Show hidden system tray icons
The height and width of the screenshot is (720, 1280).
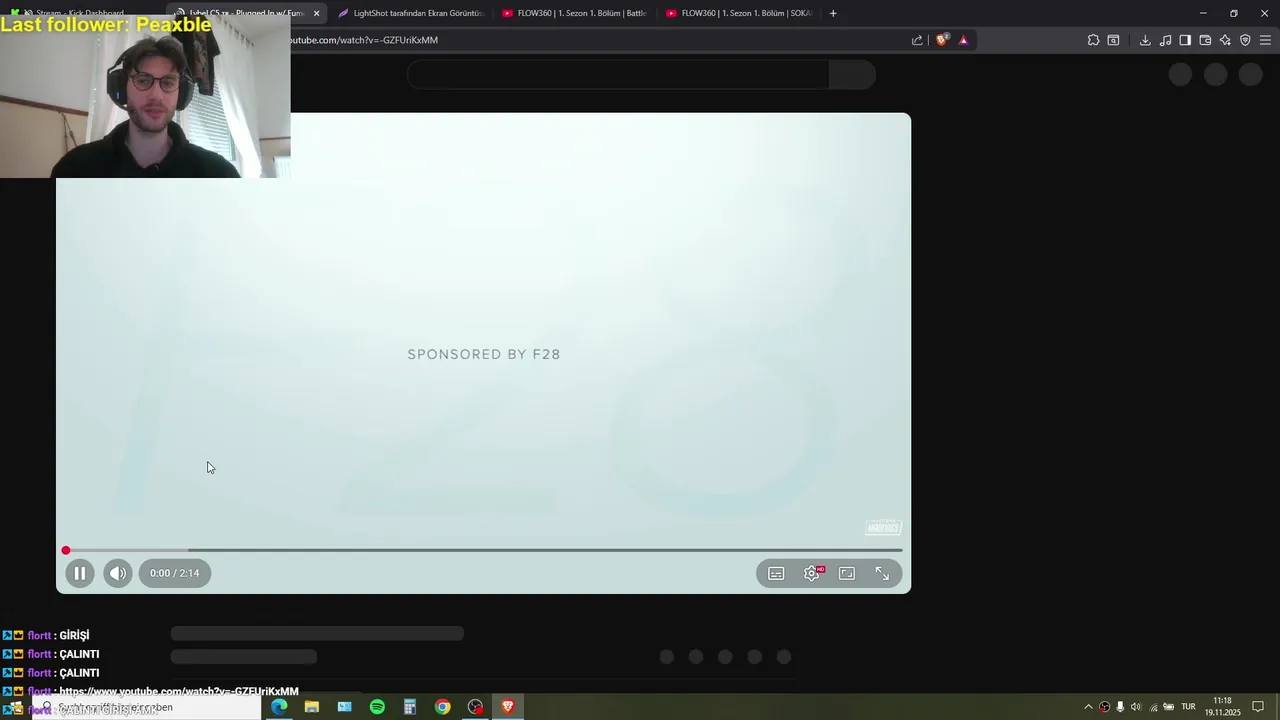pos(1088,707)
